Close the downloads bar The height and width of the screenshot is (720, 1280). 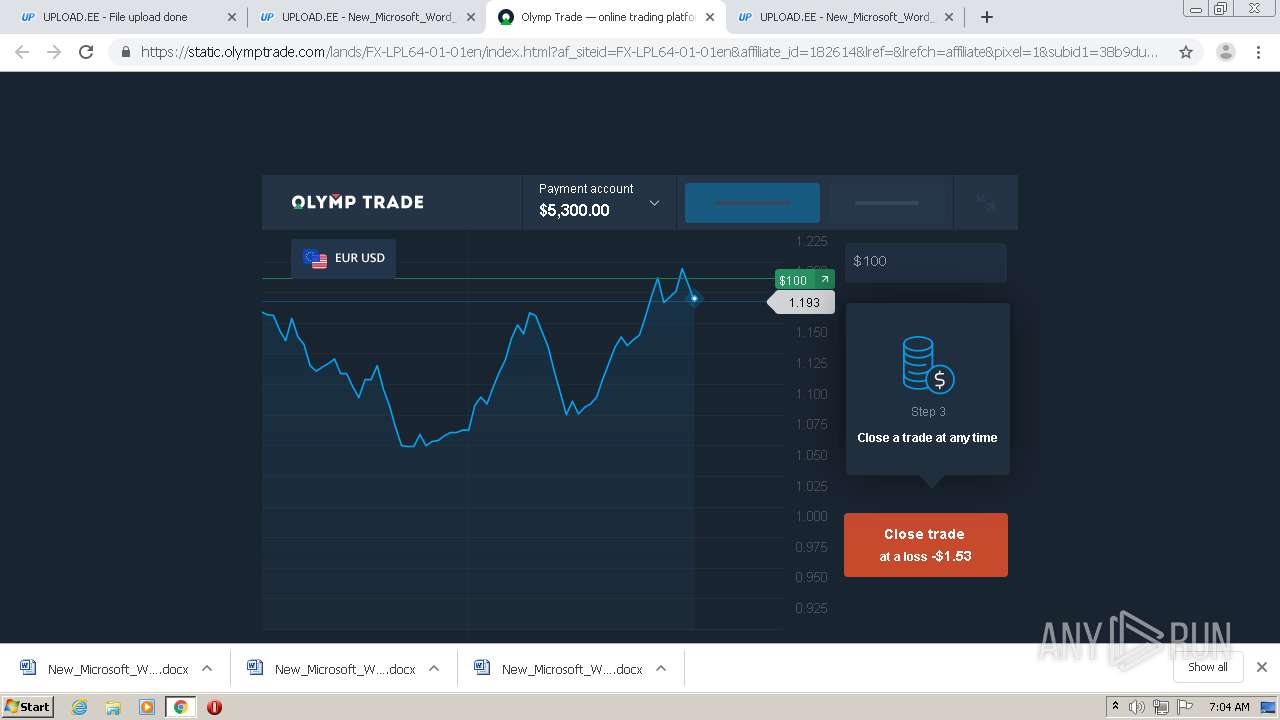[x=1261, y=667]
